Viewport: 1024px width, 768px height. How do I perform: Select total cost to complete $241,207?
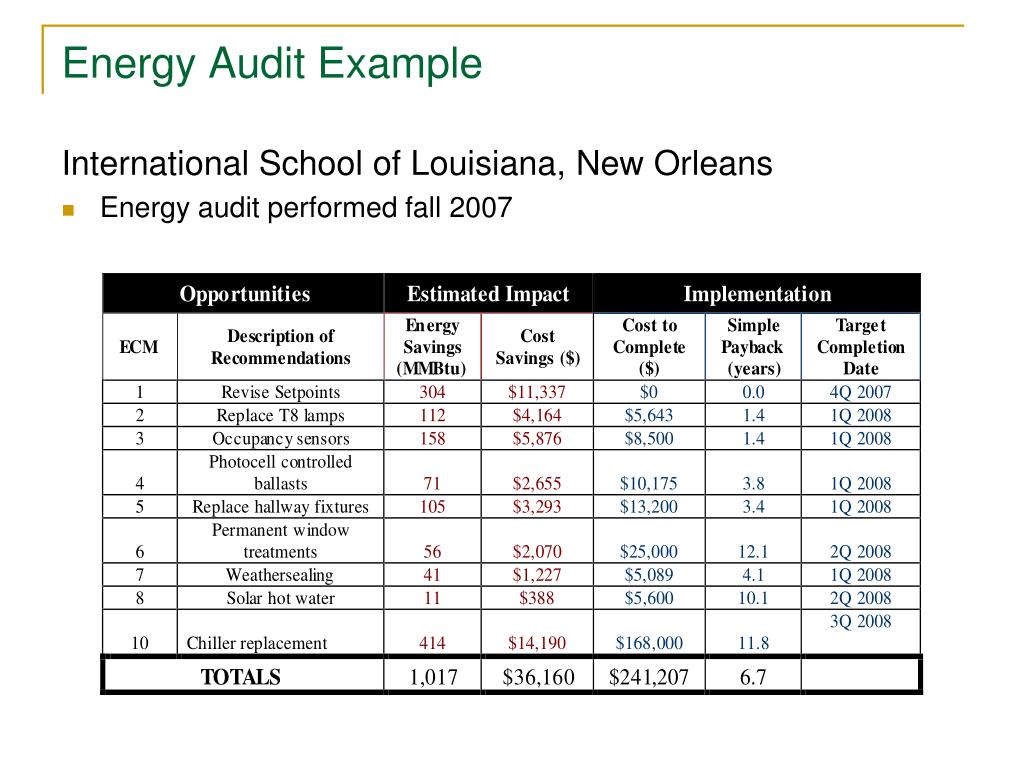coord(648,677)
